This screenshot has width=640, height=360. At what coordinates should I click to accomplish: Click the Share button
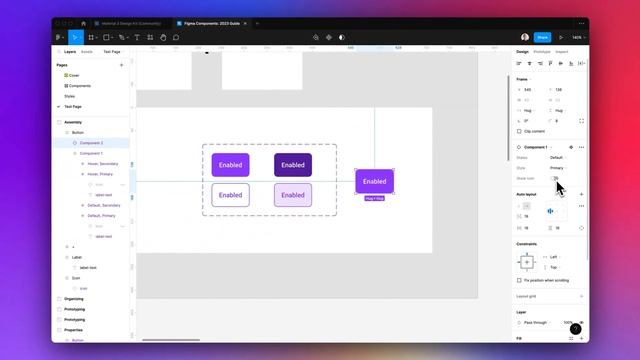tap(542, 37)
